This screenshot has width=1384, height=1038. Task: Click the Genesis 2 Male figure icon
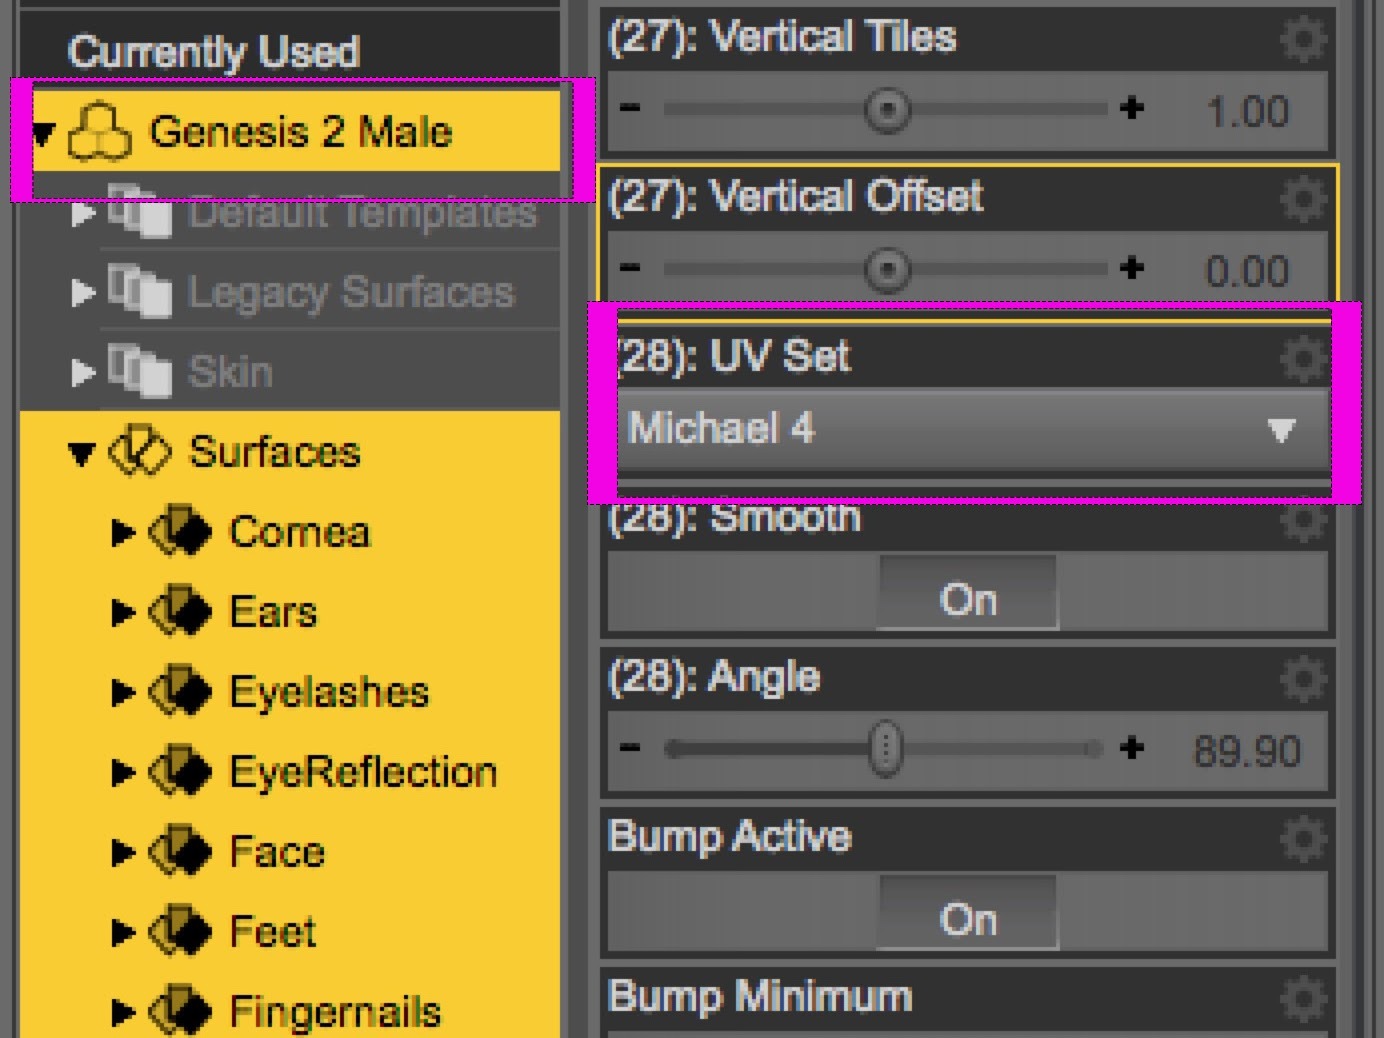(x=98, y=133)
